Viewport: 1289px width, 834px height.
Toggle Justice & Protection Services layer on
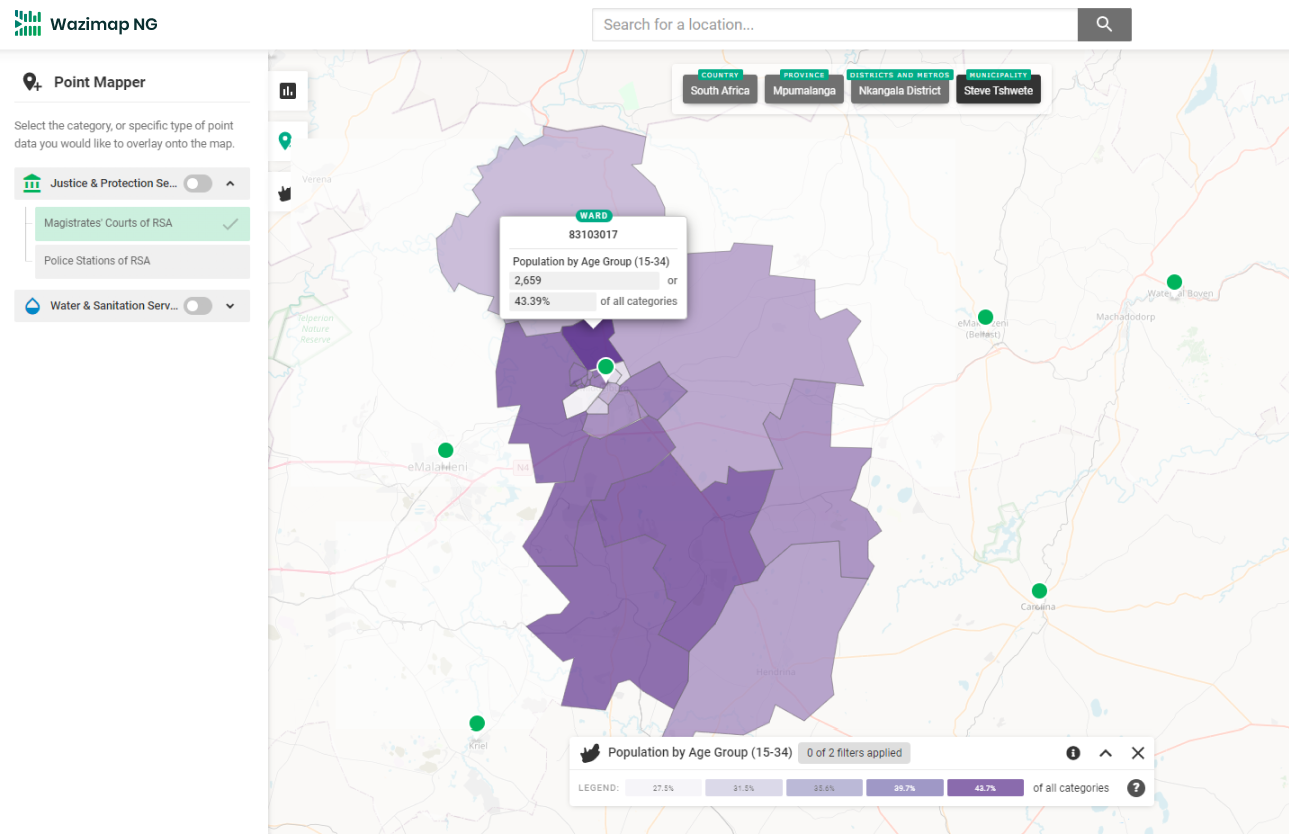(x=198, y=183)
